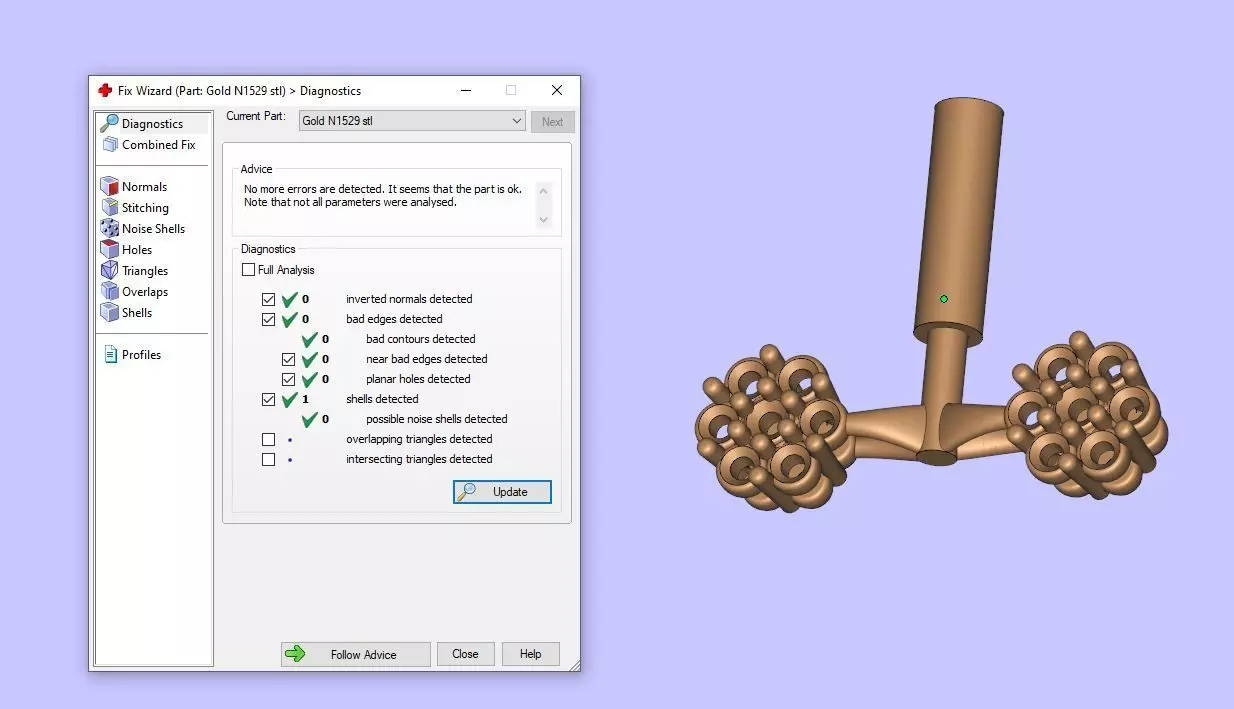Uncheck planar holes detected checkbox
1234x709 pixels.
pos(288,379)
